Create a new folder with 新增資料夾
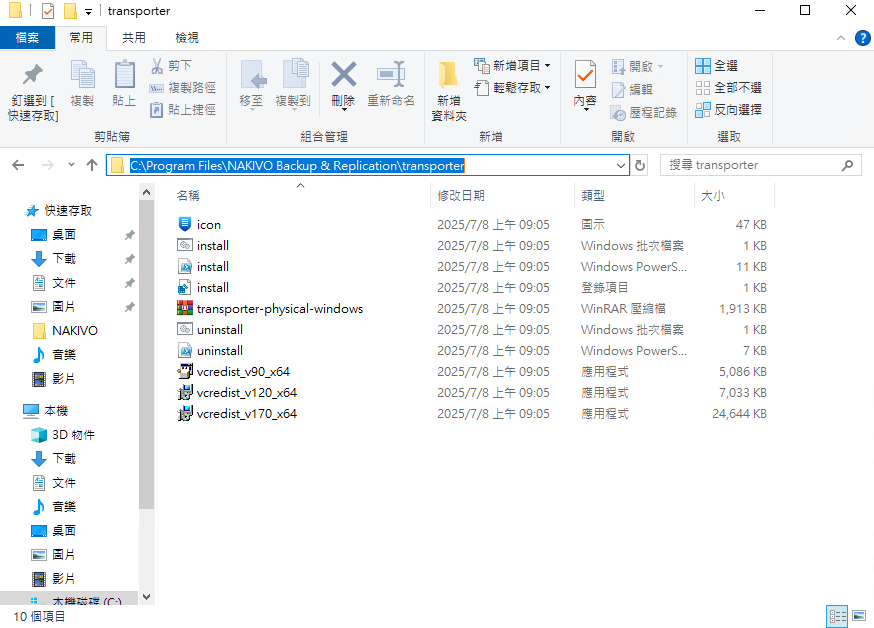The height and width of the screenshot is (628, 874). (449, 91)
